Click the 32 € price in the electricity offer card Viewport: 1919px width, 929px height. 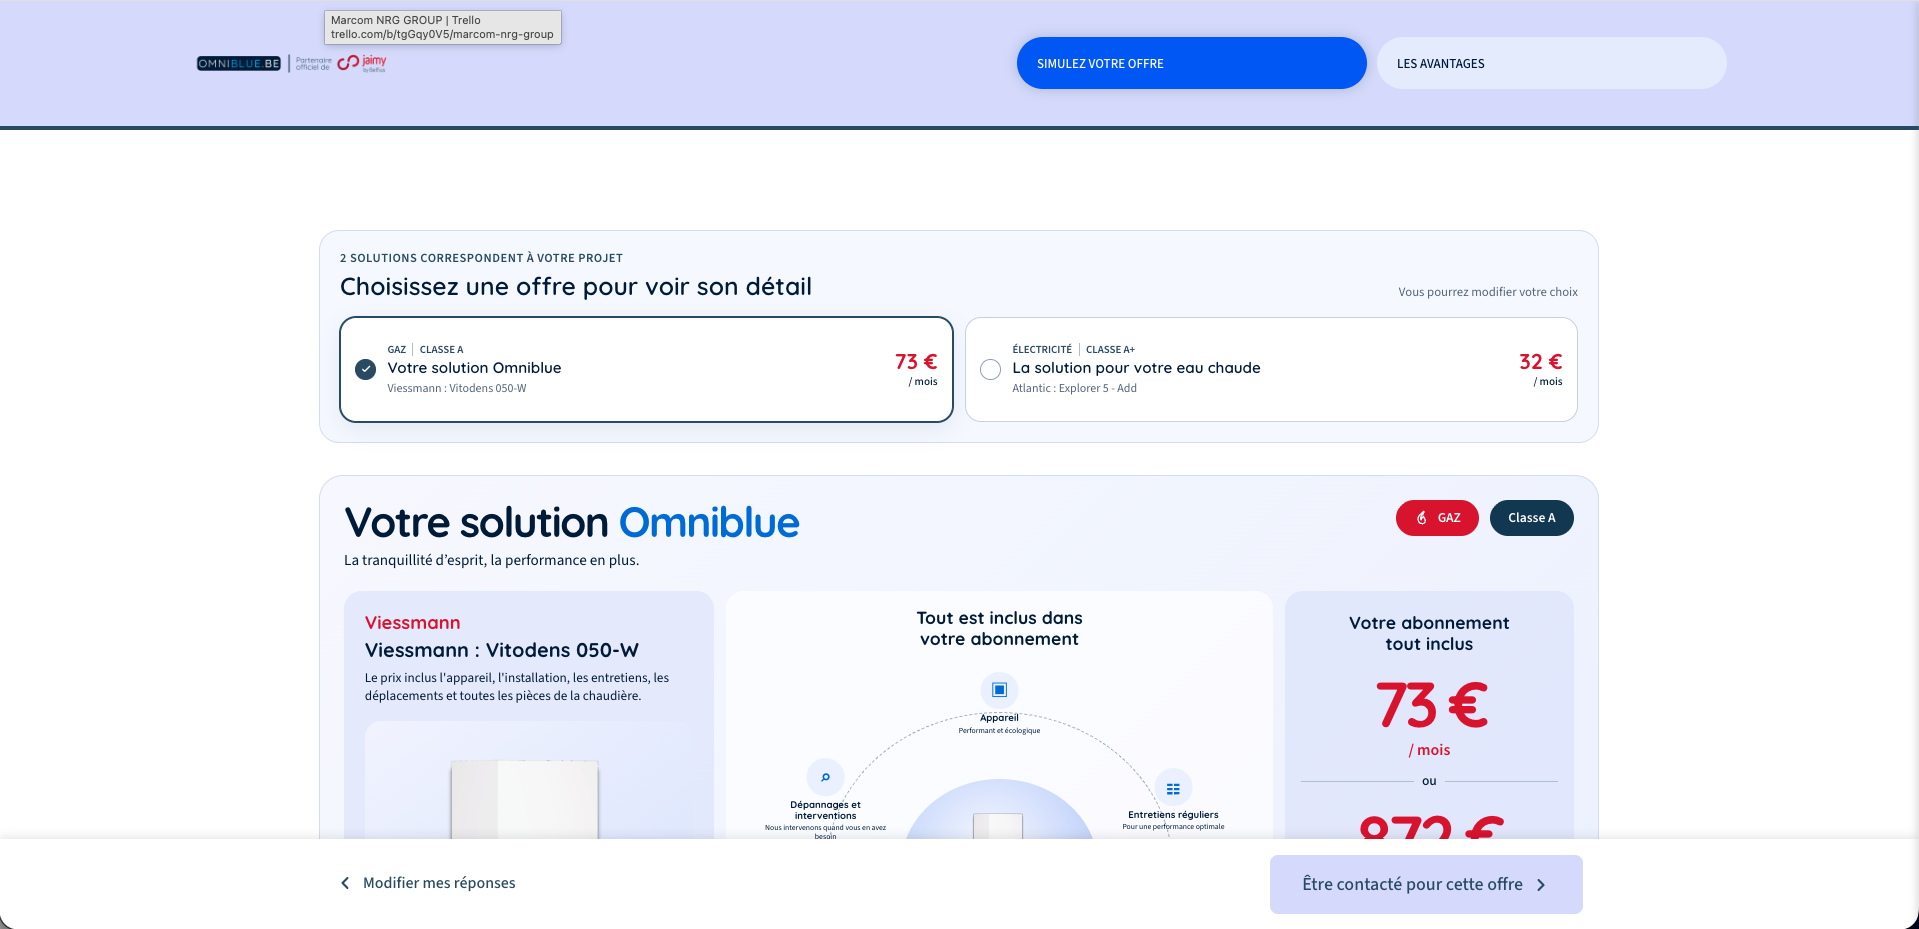tap(1540, 362)
